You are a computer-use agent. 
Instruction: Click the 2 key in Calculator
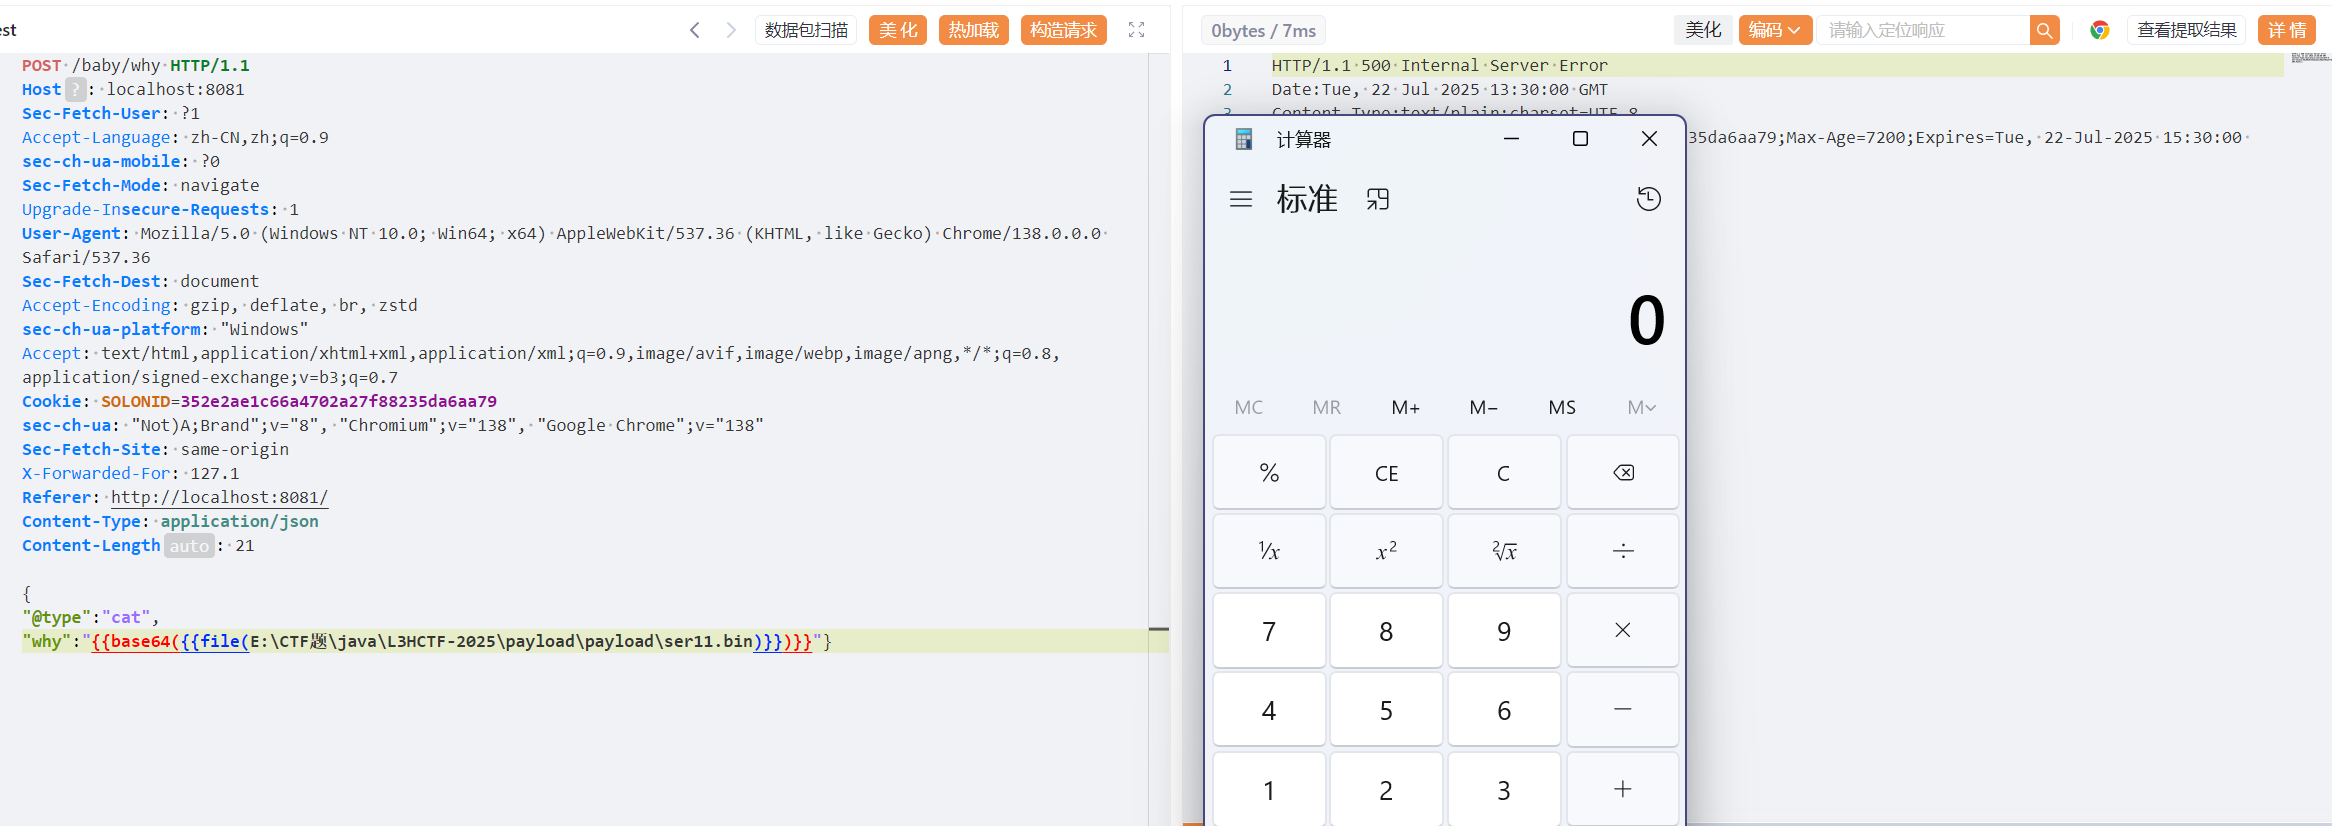(1386, 789)
